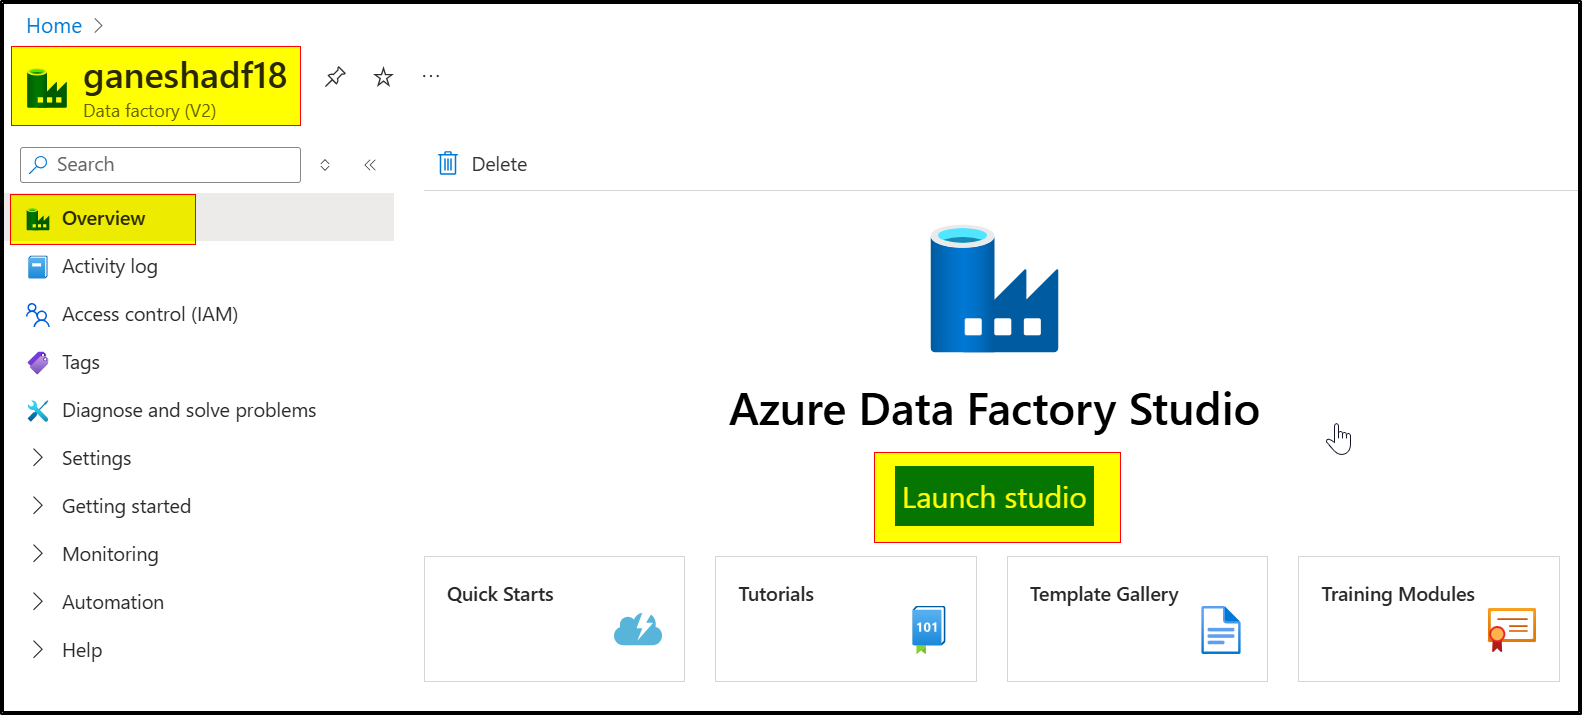
Task: Open the Activity log
Action: tap(110, 266)
